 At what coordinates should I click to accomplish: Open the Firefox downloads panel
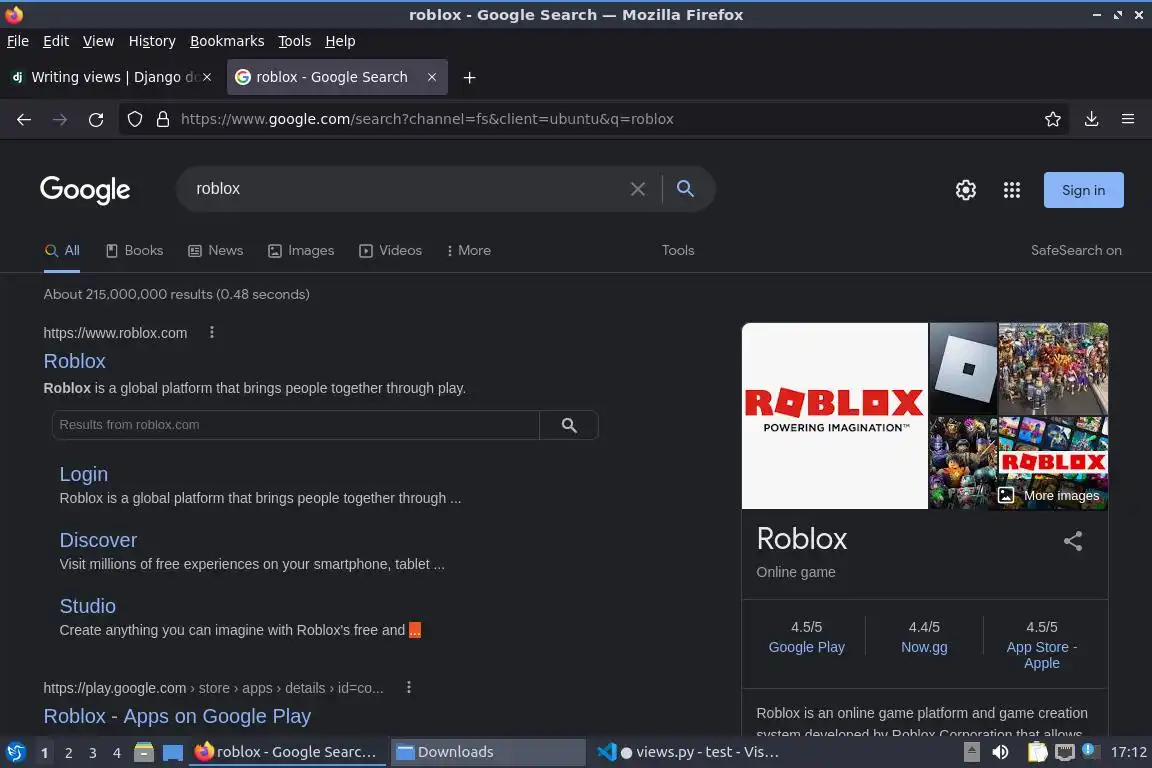[x=1092, y=119]
